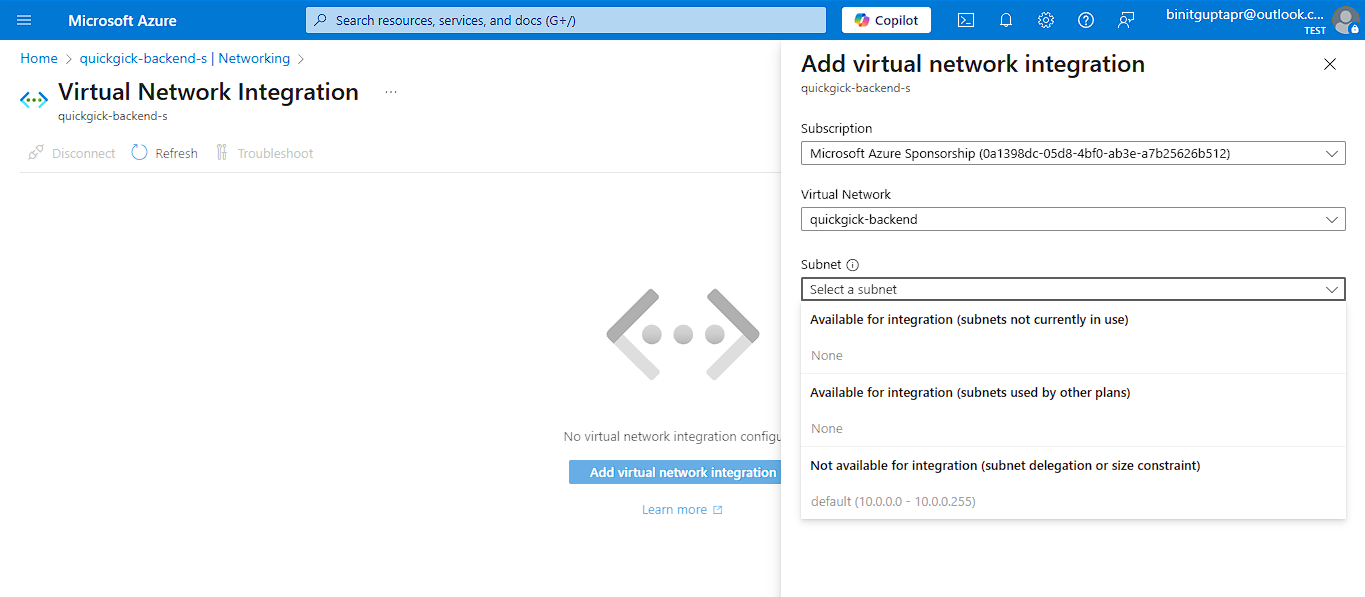Click the account email binitguptapr@outlook.c...
The image size is (1365, 597).
(1244, 15)
